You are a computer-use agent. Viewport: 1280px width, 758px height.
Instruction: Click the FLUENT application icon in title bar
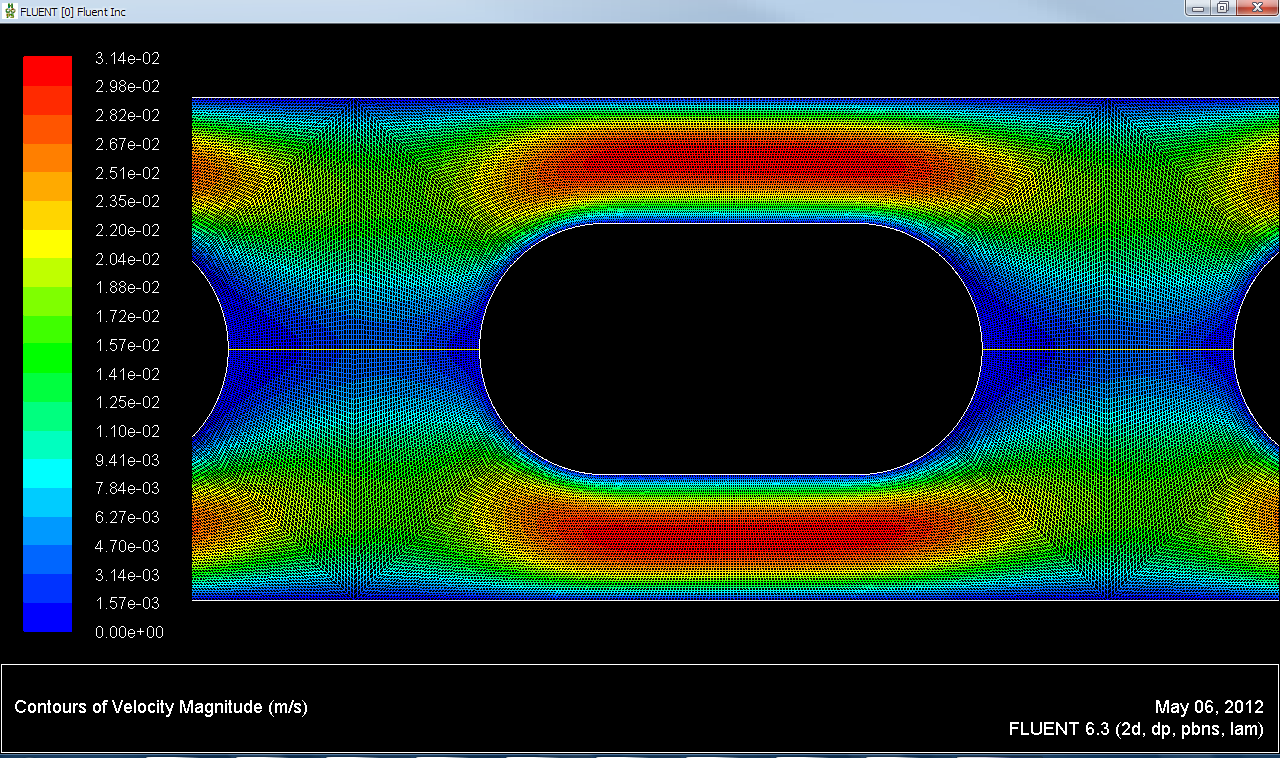(x=10, y=10)
